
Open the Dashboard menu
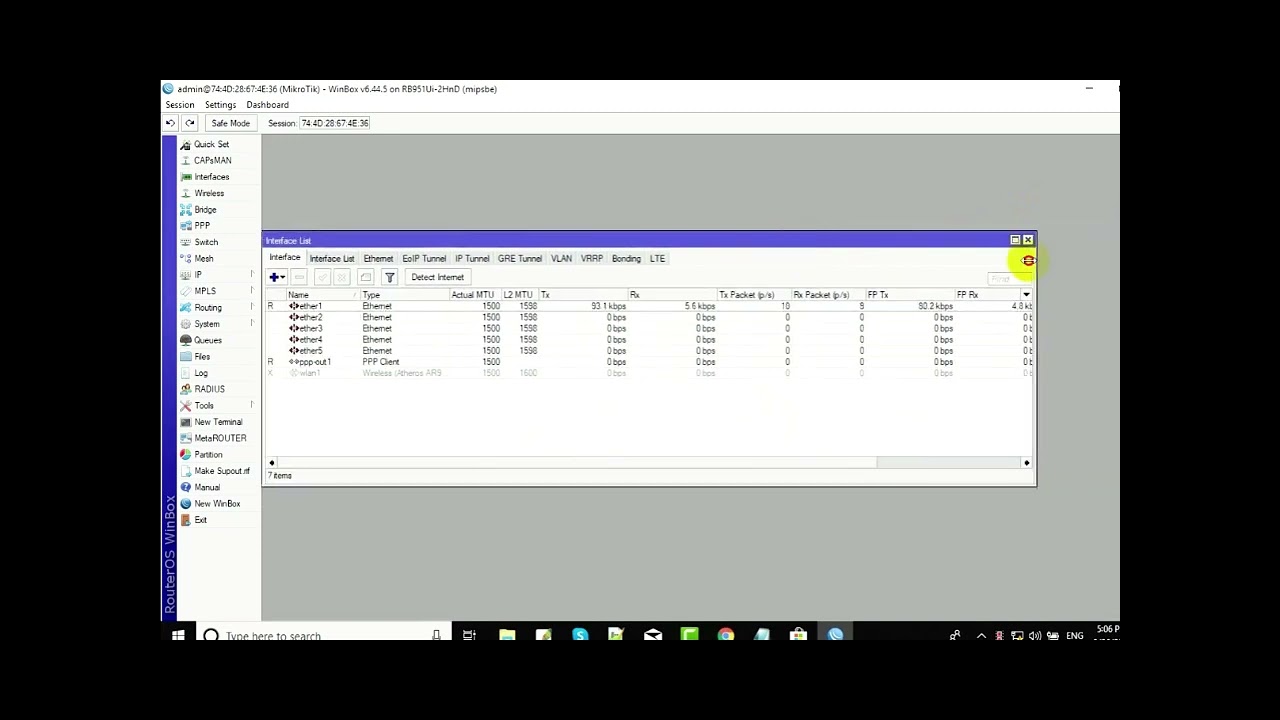[267, 105]
